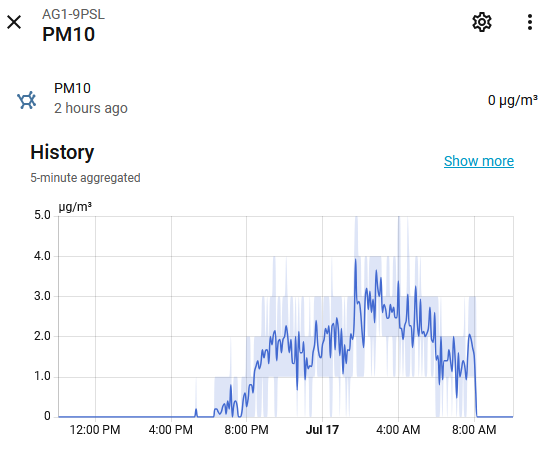The height and width of the screenshot is (456, 544).
Task: Click the 8:00 PM axis label
Action: (x=246, y=430)
